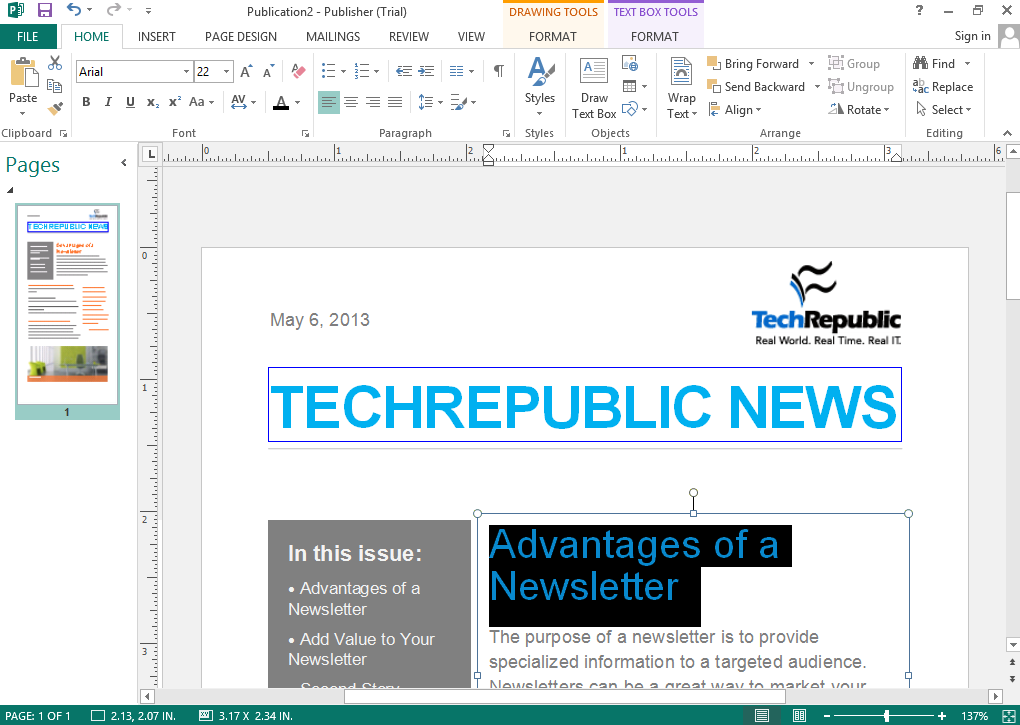This screenshot has width=1020, height=725.
Task: Toggle Align Text Right
Action: coord(373,102)
